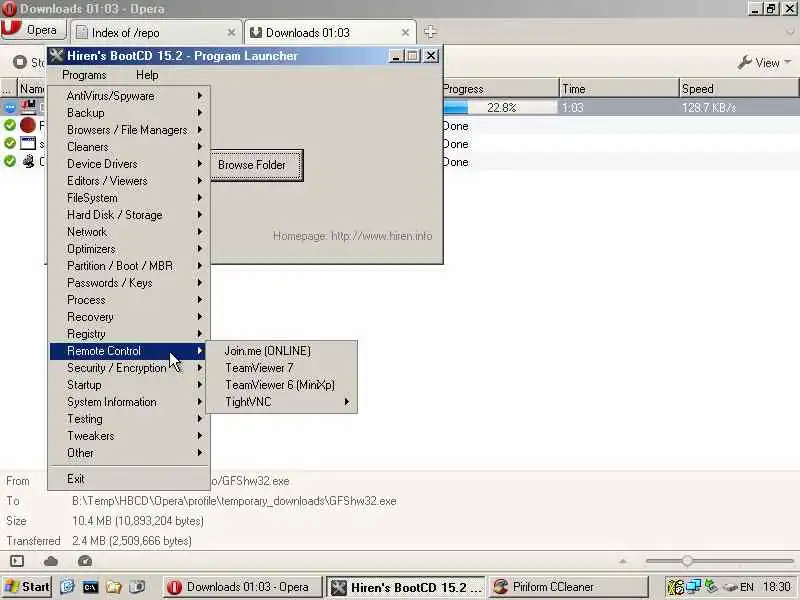Select the blue downloading status icon
Screen dimensions: 800x600
(10, 107)
